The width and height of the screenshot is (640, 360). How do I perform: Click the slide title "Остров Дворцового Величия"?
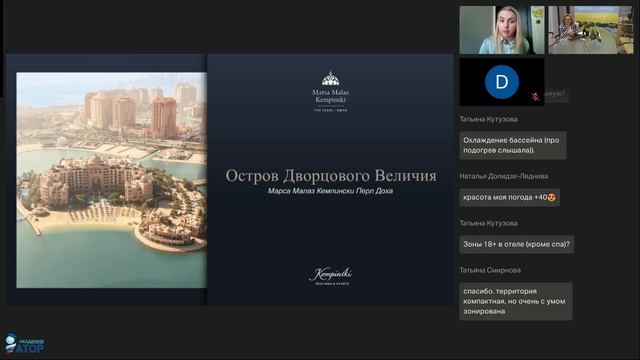point(331,176)
